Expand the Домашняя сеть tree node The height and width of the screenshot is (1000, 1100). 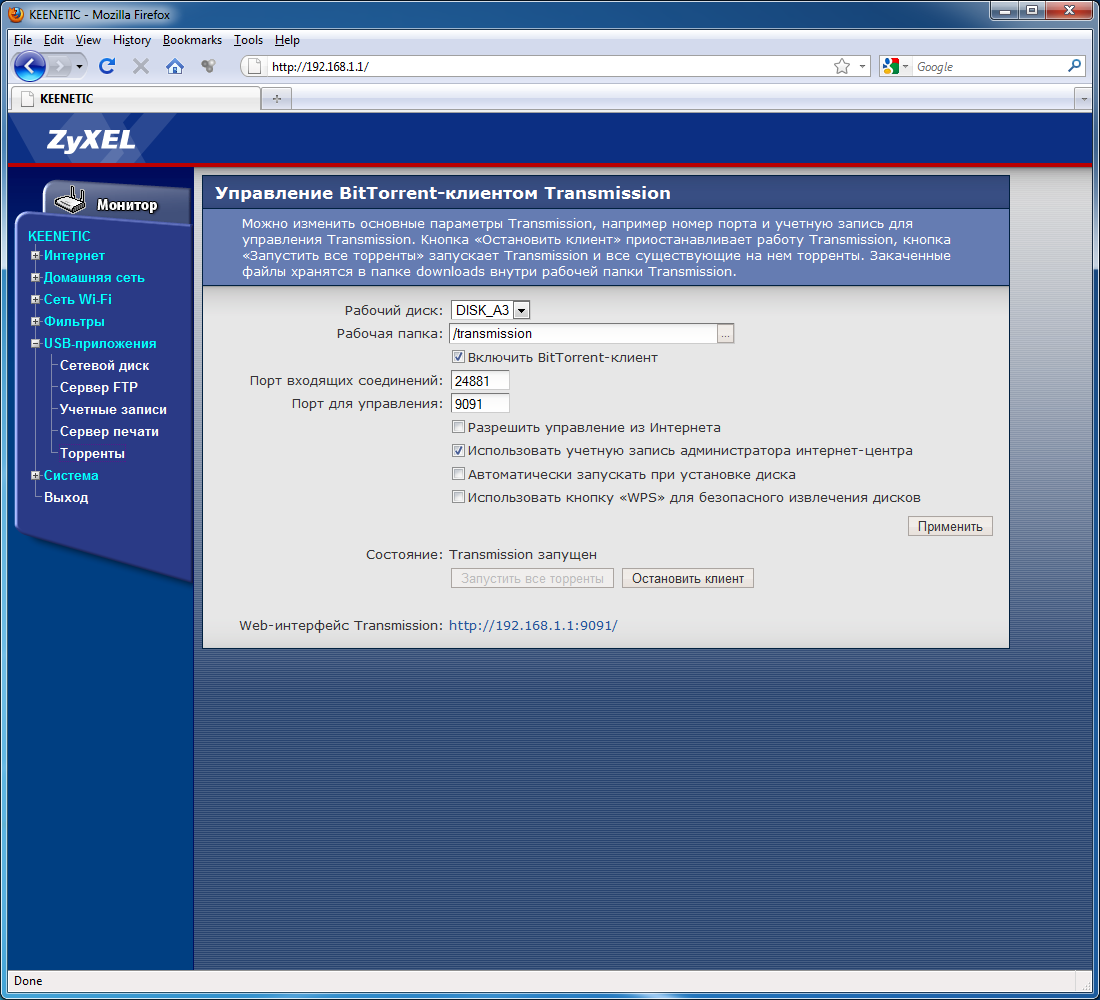tap(35, 277)
